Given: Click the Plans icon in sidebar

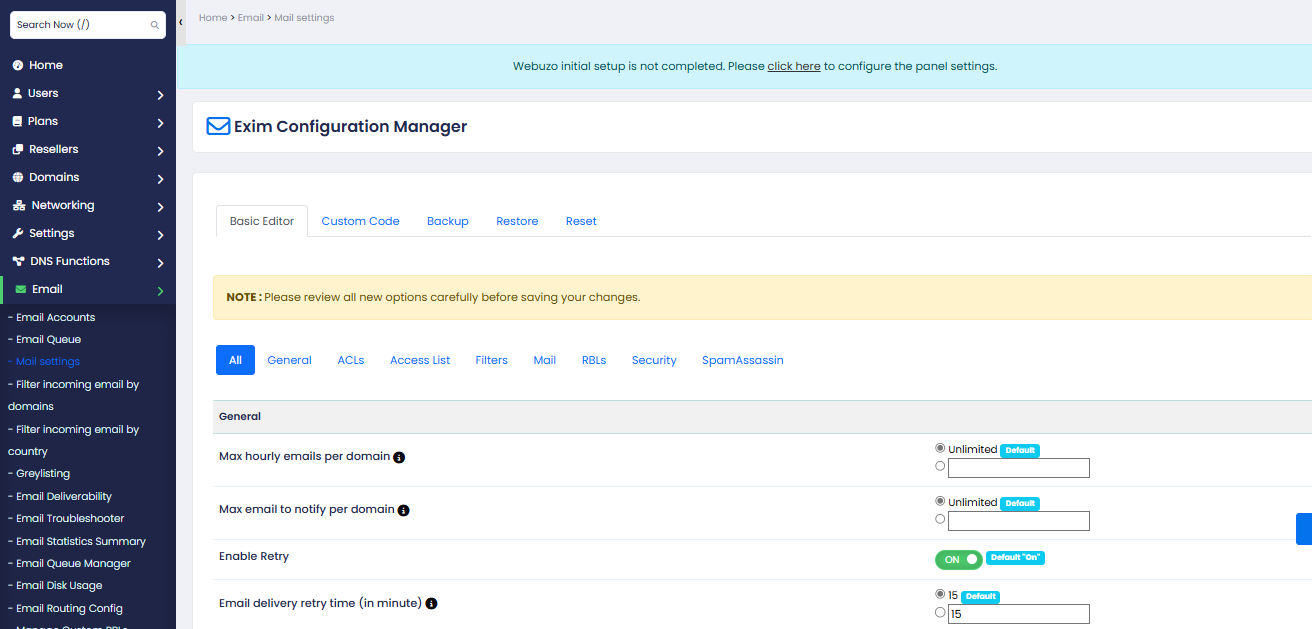Looking at the screenshot, I should [x=18, y=121].
